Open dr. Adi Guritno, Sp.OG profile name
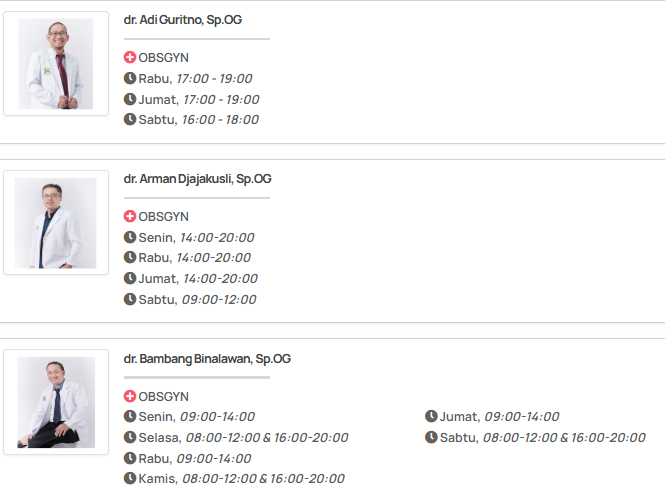Viewport: 665px width, 491px height. (x=183, y=19)
